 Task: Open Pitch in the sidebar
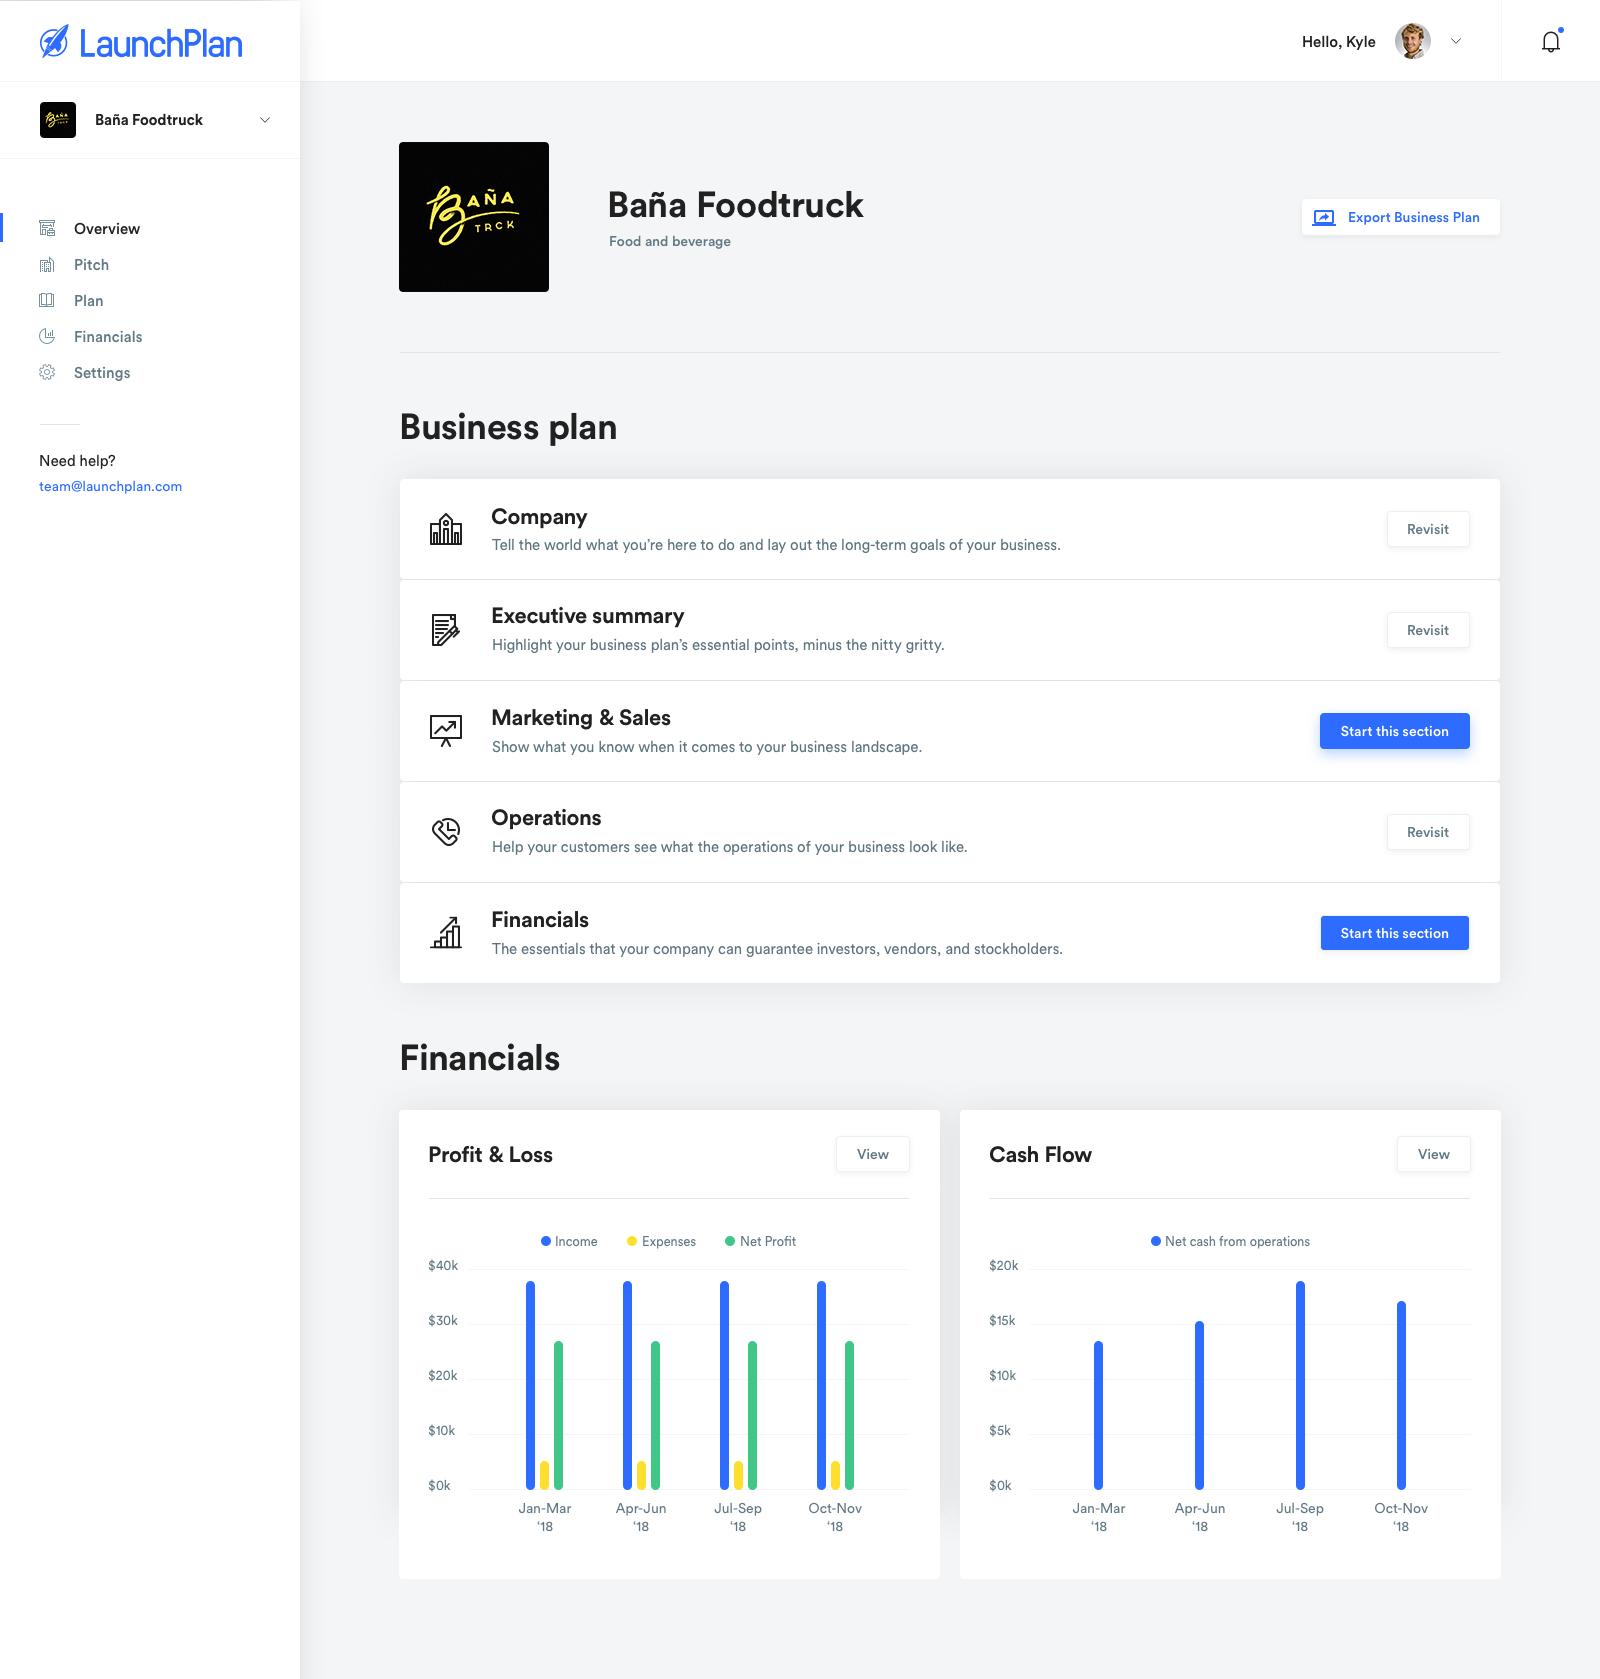pos(91,265)
